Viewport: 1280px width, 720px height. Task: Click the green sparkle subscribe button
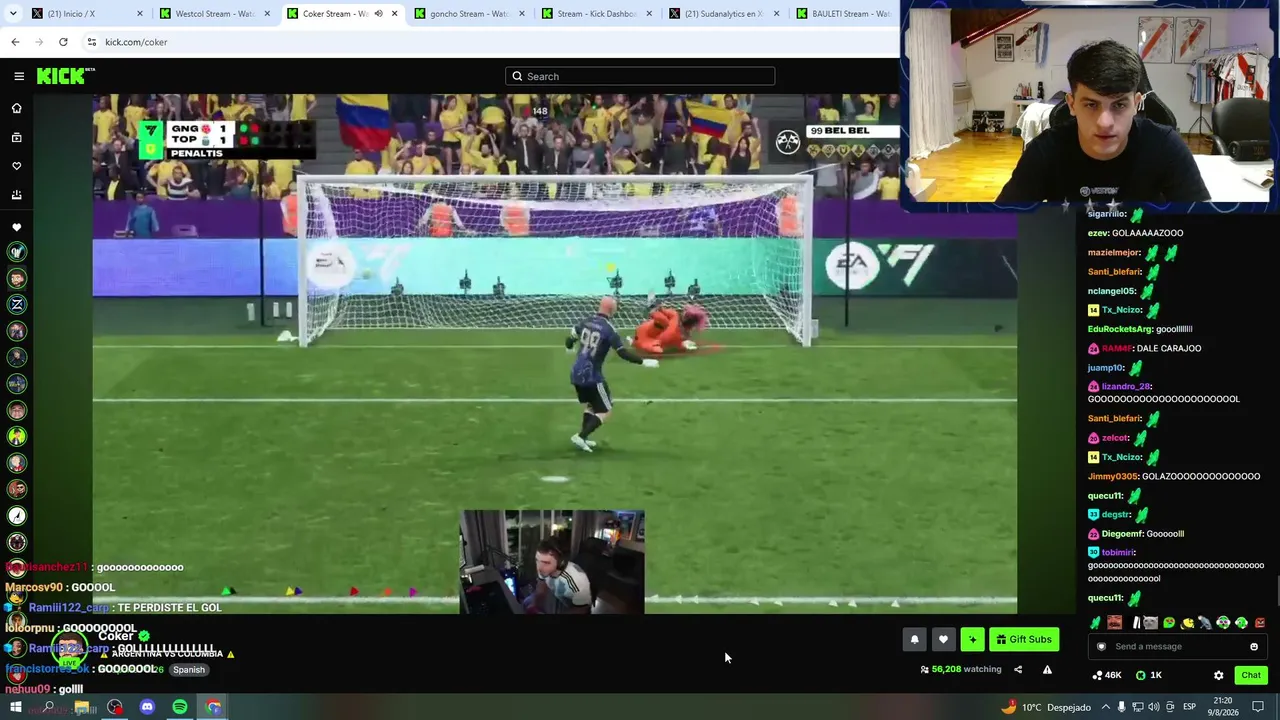click(x=972, y=640)
